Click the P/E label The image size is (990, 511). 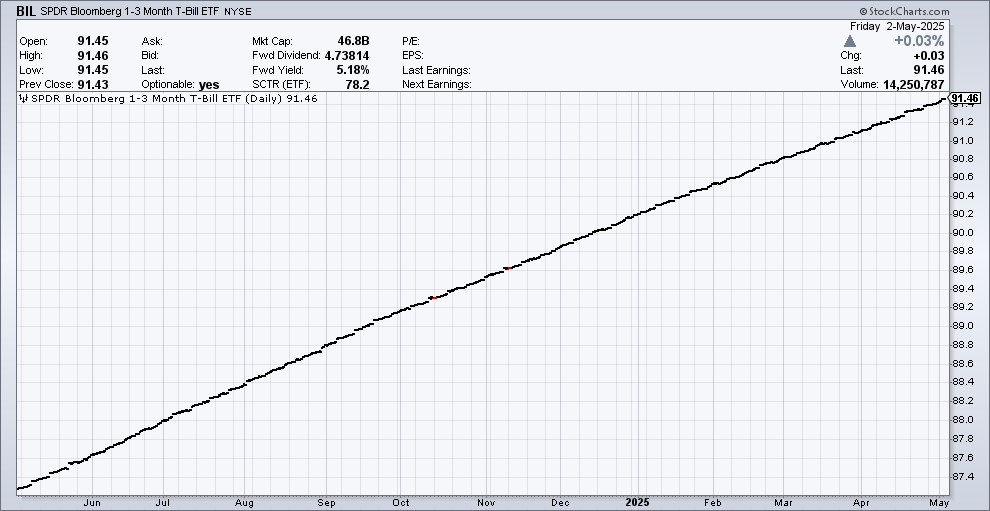412,41
